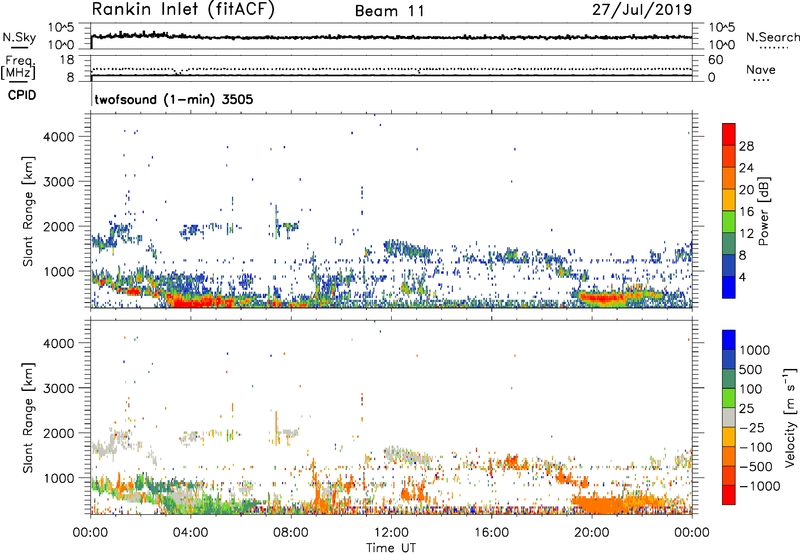Click Velocity colorbar tick '-25'
This screenshot has width=800, height=554.
click(754, 427)
